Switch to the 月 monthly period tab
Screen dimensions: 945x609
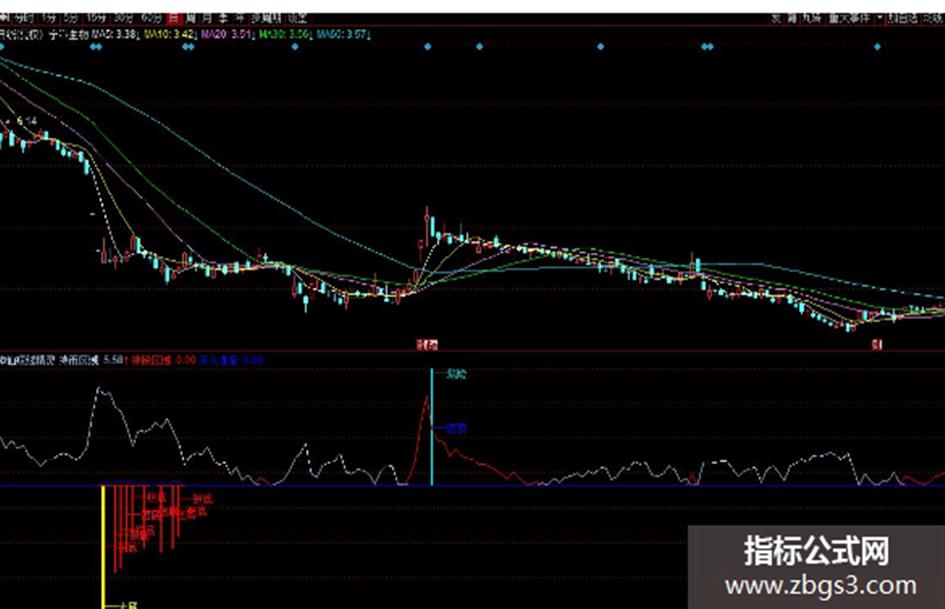[207, 18]
